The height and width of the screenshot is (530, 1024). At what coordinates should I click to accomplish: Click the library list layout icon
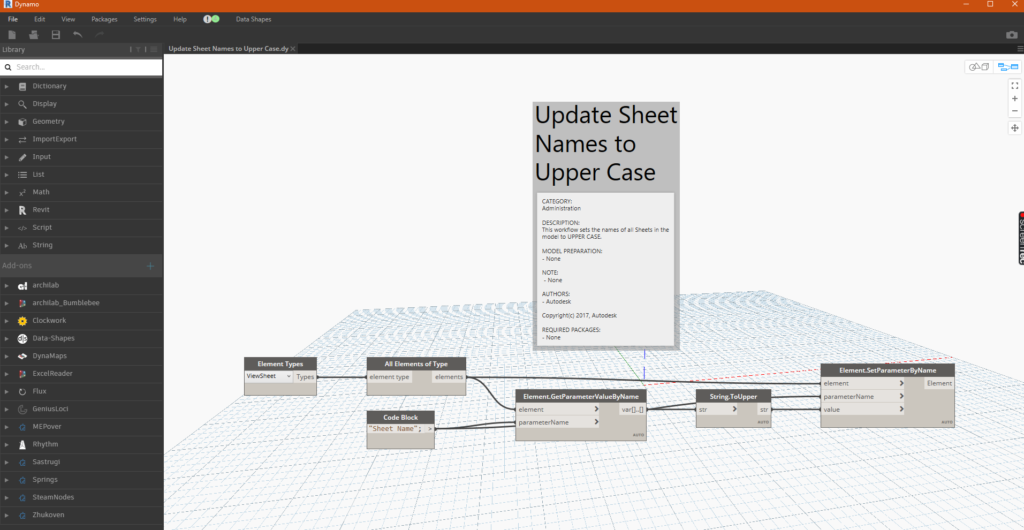point(154,50)
